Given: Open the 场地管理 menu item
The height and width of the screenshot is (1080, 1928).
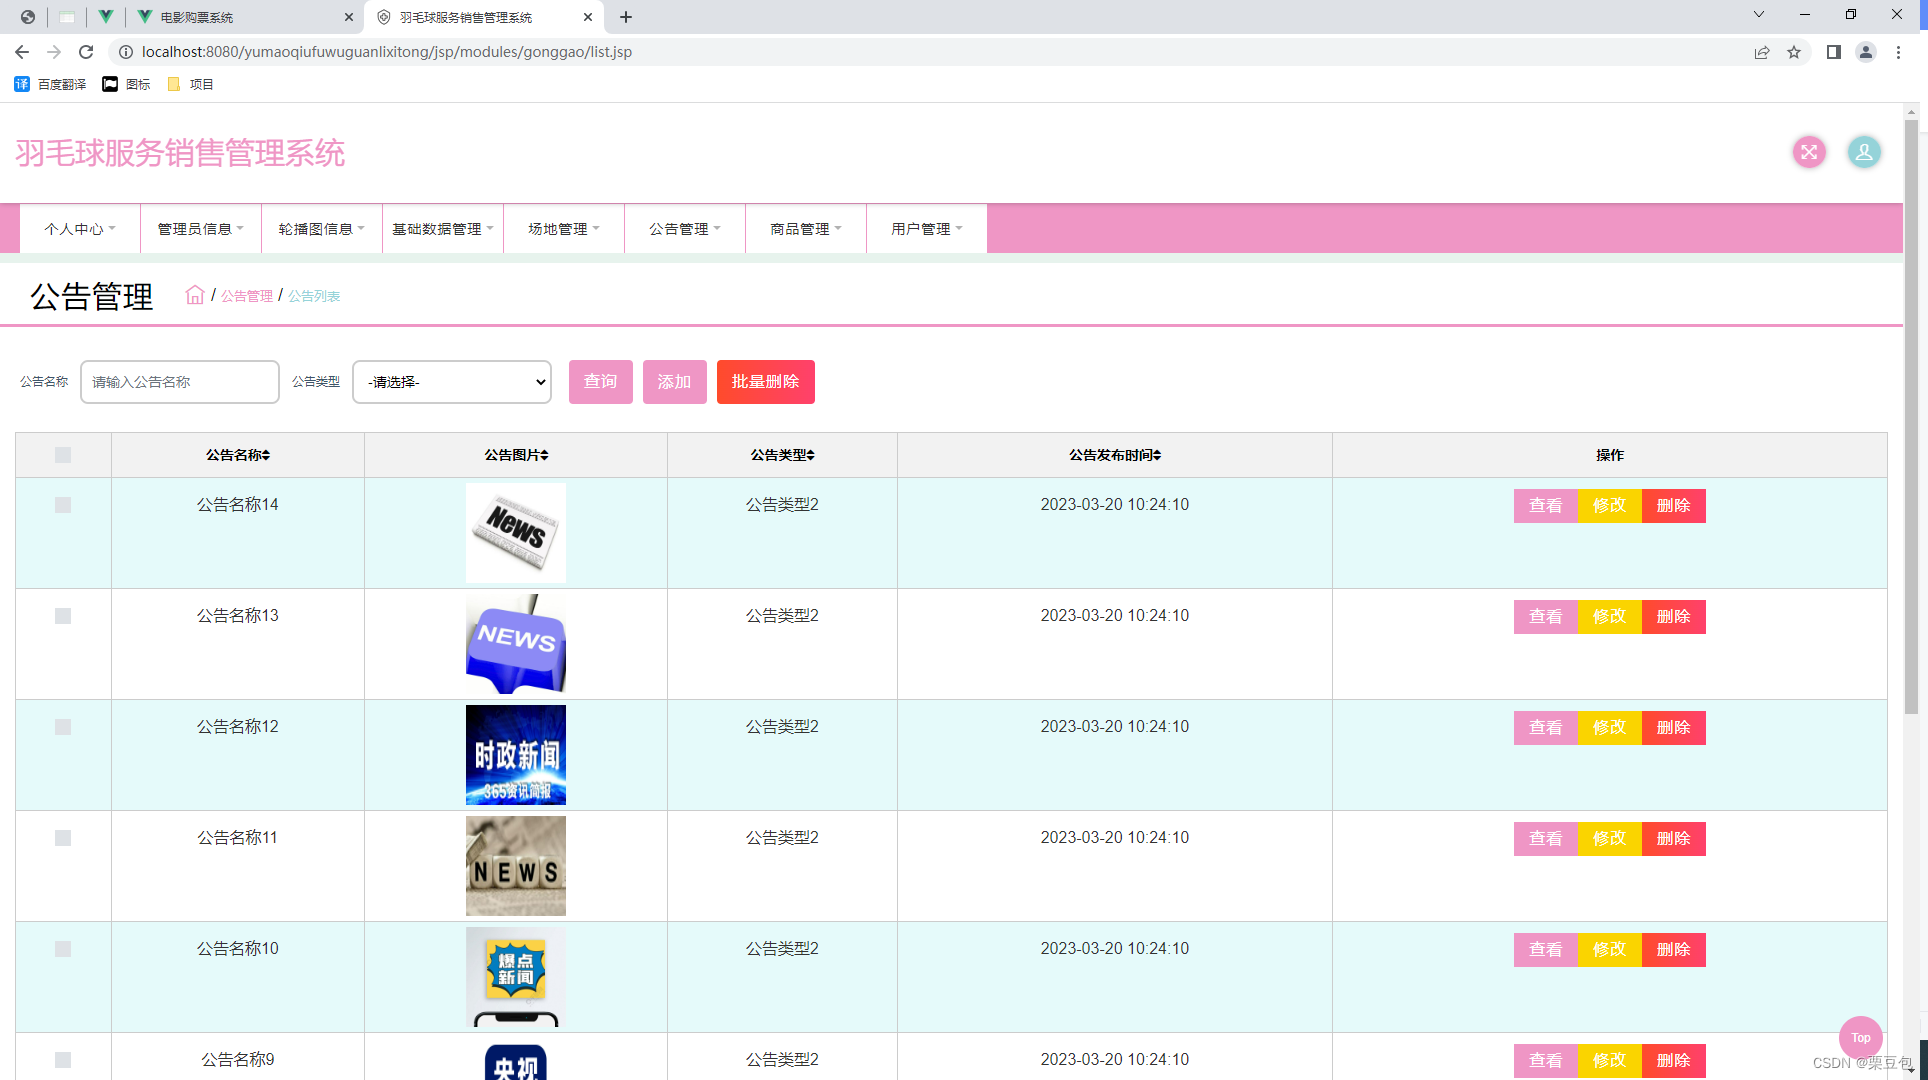Looking at the screenshot, I should (563, 229).
